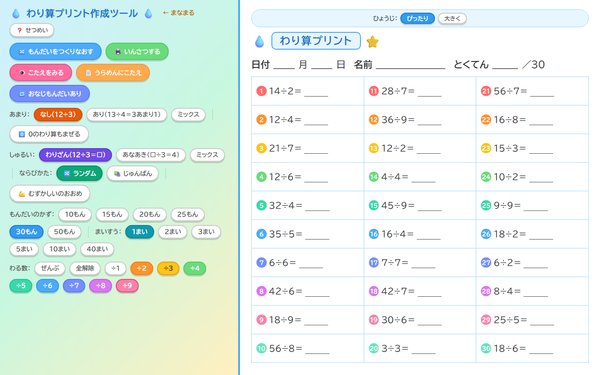Switch display to ぴったり

[x=417, y=18]
